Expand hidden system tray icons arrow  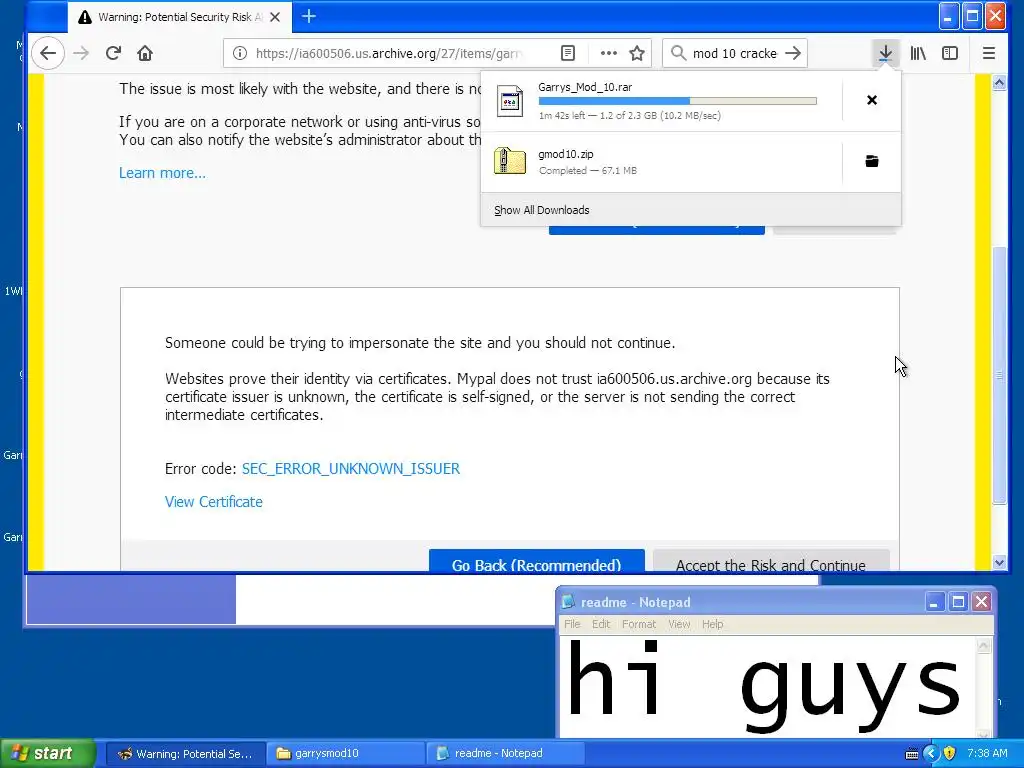point(931,754)
